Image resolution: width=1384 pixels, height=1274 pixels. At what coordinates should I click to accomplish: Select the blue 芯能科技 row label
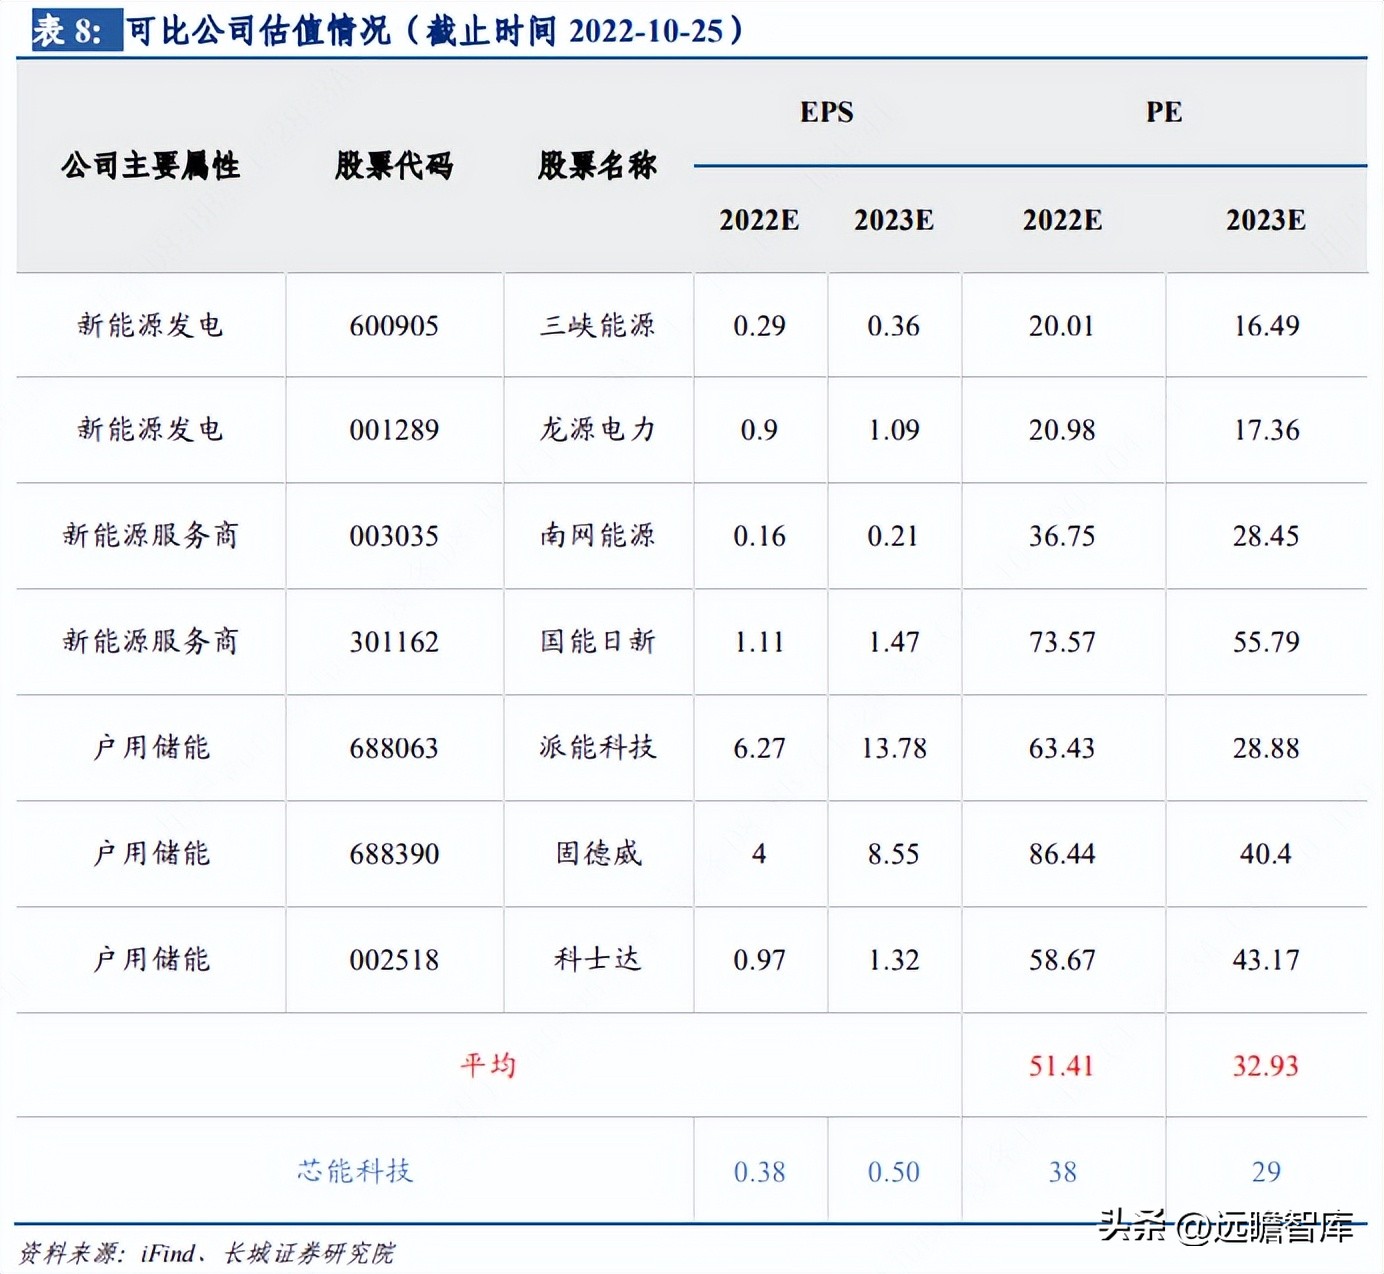pos(355,1171)
